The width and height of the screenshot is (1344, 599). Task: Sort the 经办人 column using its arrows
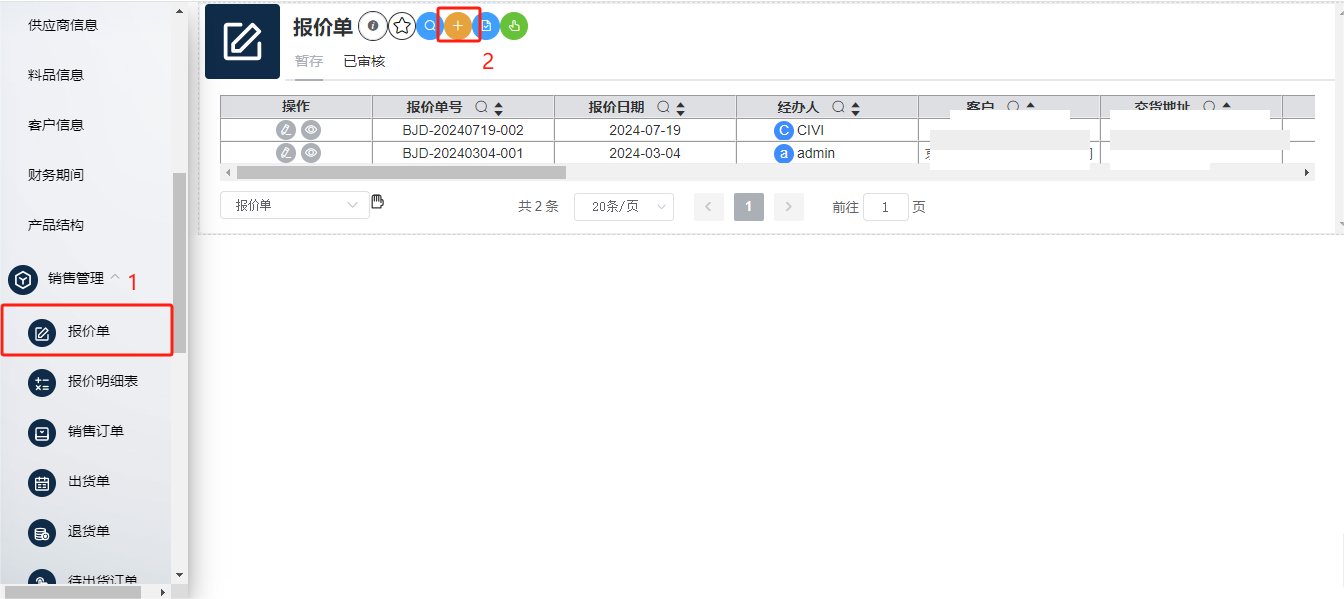[855, 108]
